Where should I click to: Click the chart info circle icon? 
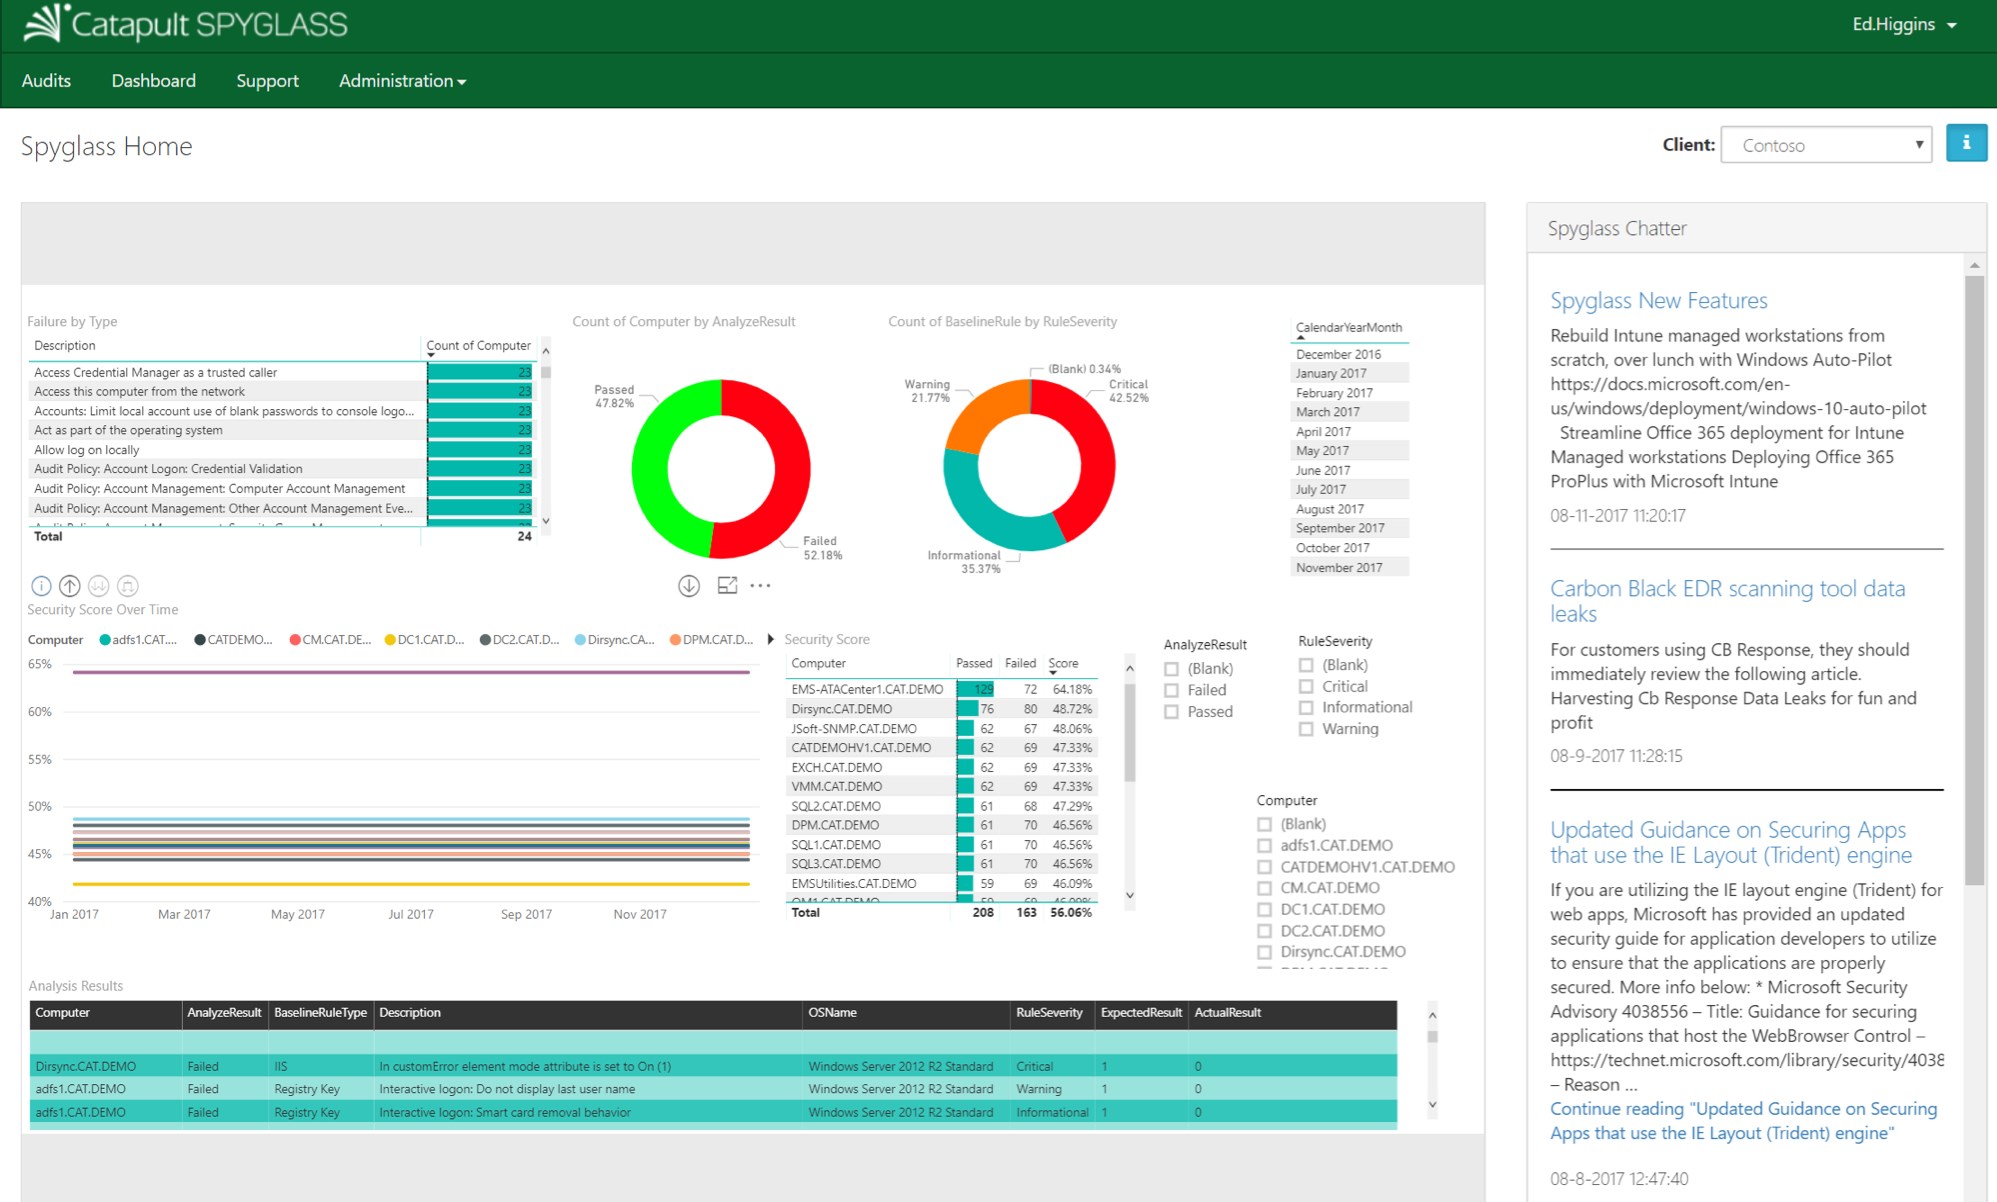[x=41, y=586]
